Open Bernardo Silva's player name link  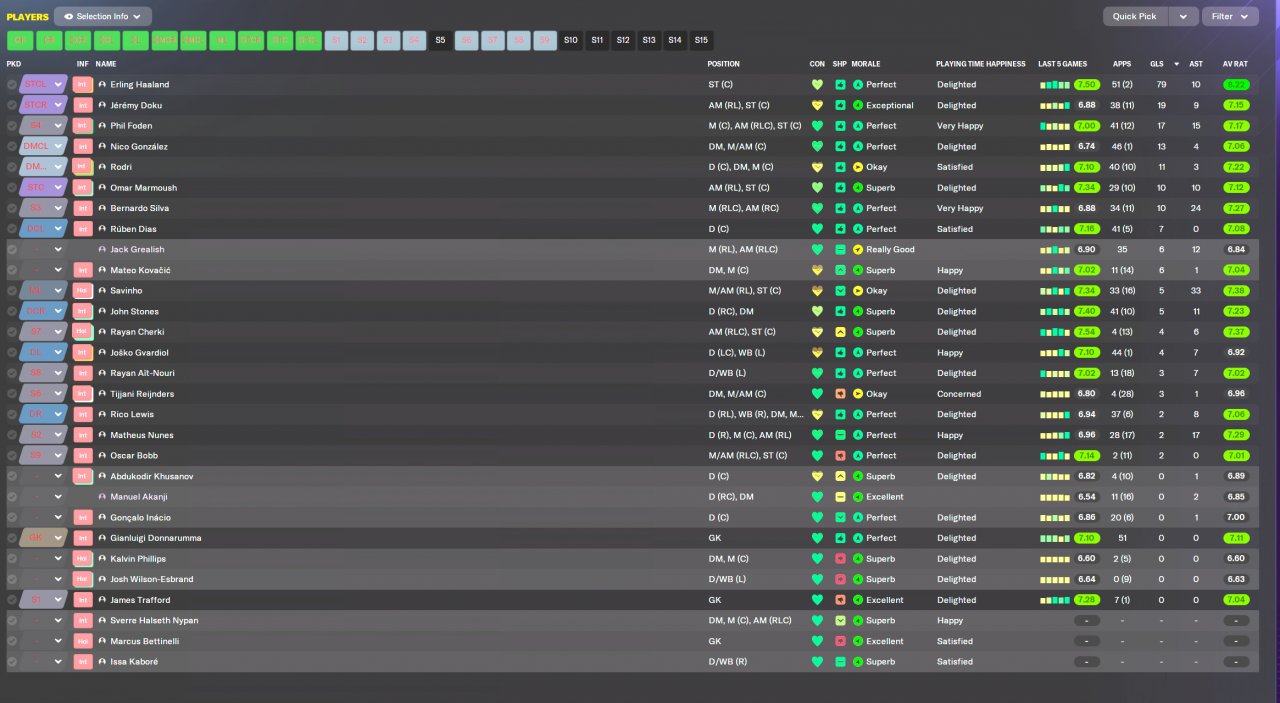pyautogui.click(x=139, y=208)
